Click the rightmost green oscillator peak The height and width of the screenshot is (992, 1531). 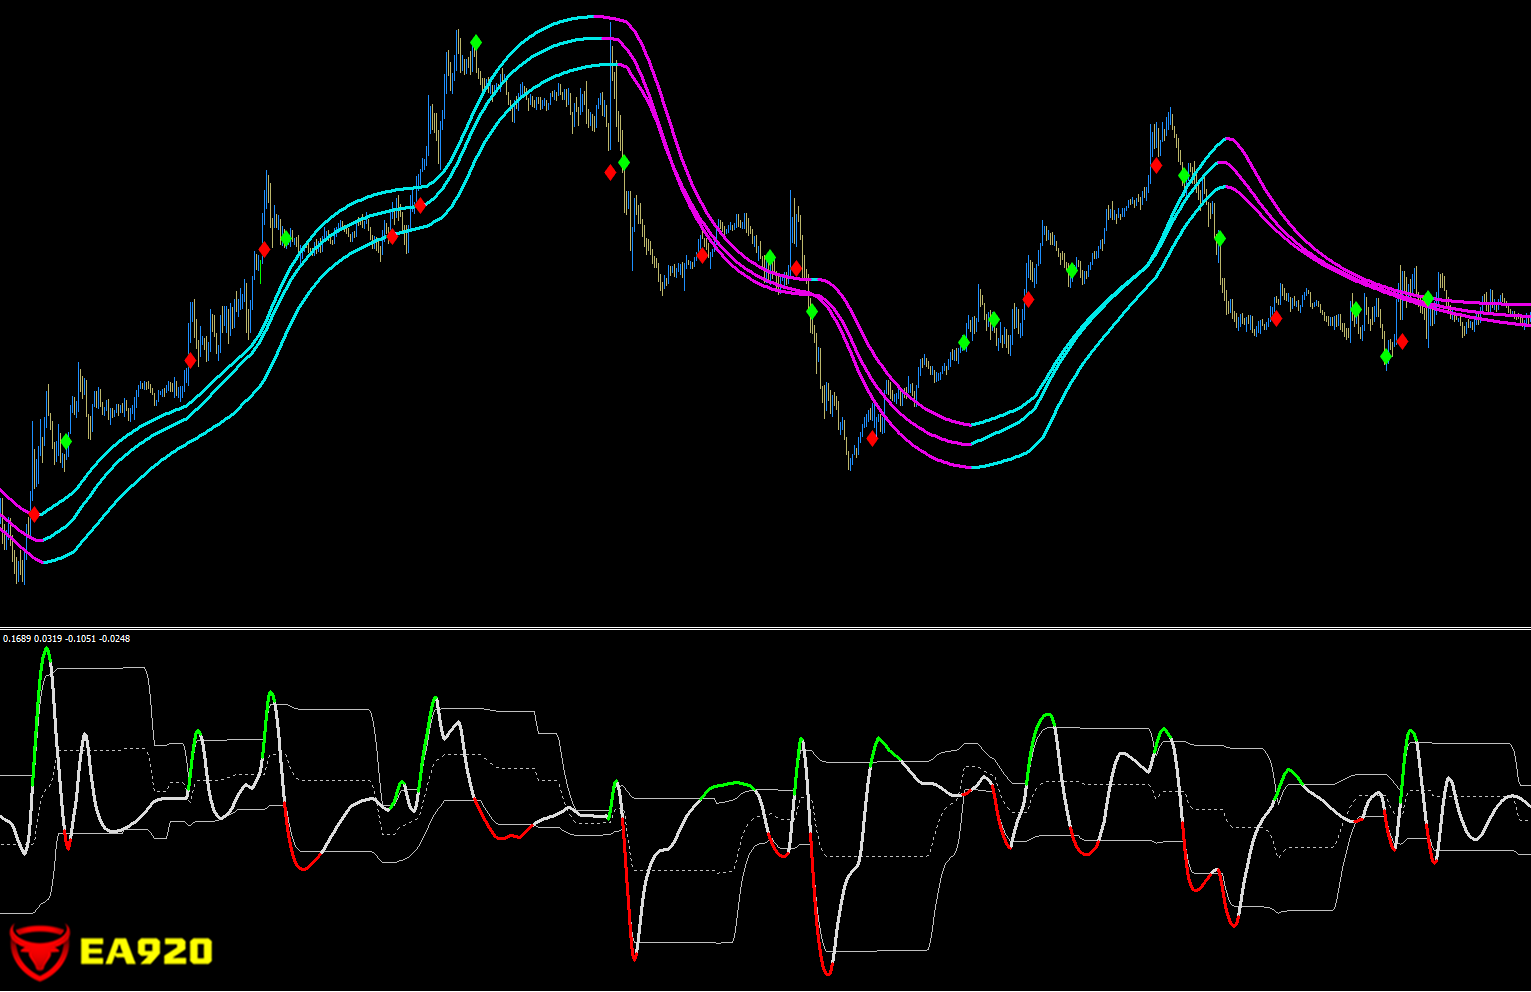(x=1411, y=731)
